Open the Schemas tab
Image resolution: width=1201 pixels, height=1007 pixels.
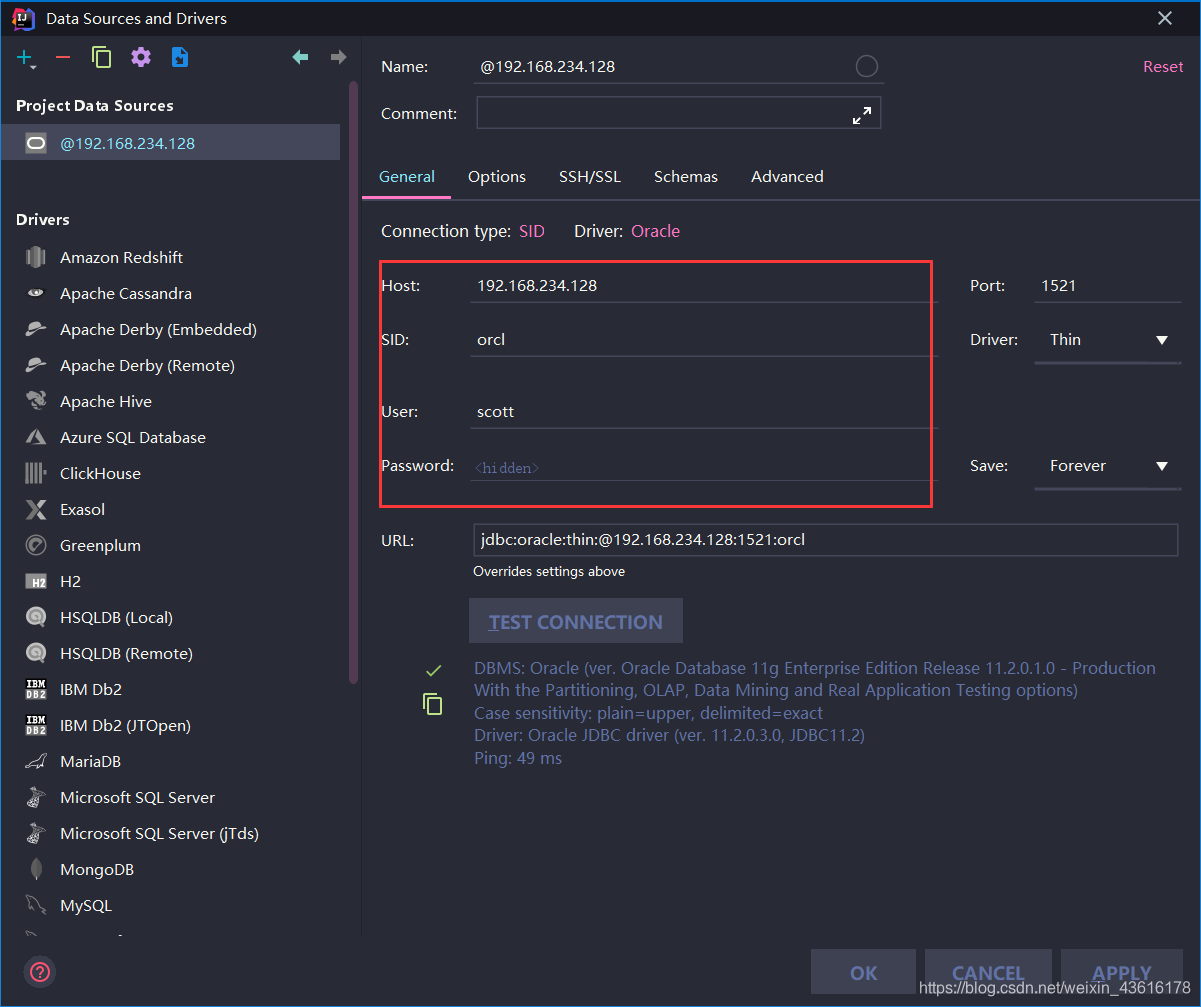[686, 177]
